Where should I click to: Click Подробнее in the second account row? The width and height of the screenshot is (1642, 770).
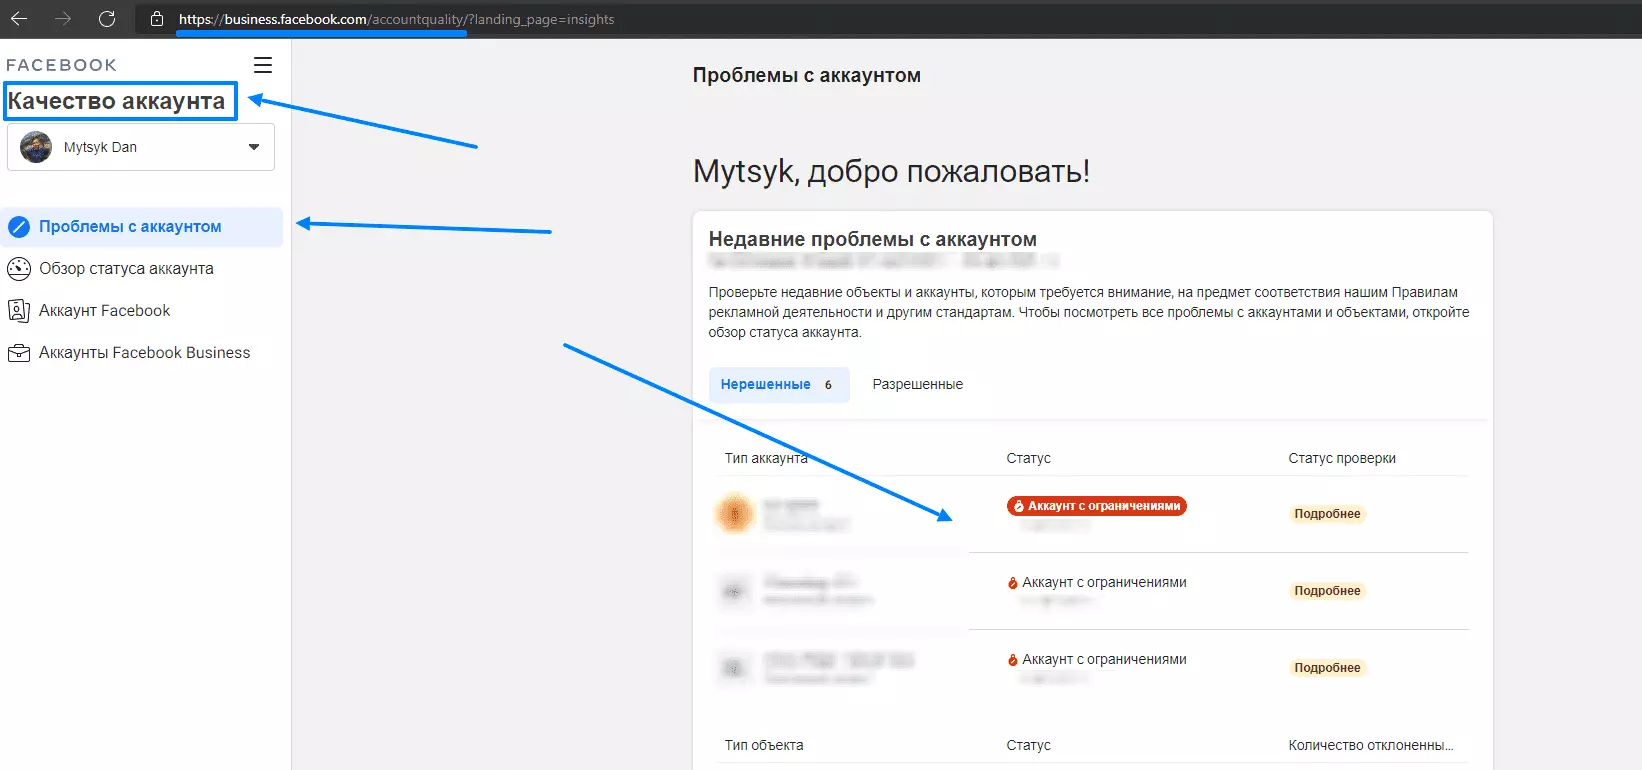coord(1327,591)
